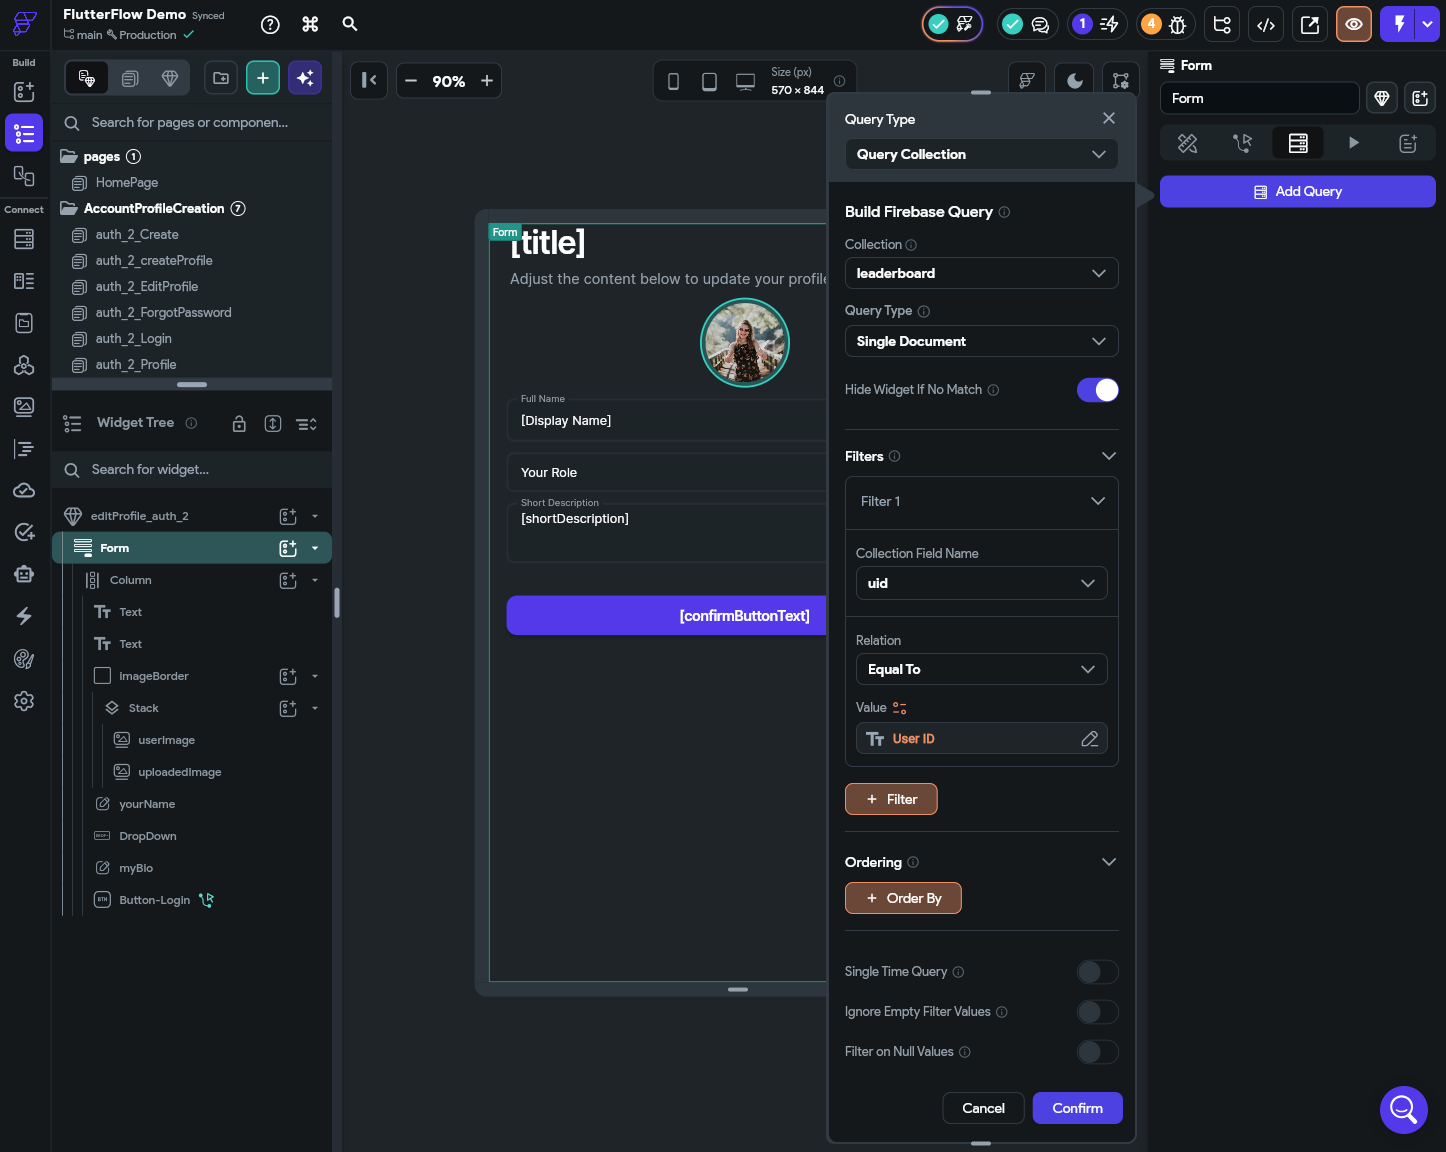Viewport: 1446px width, 1152px height.
Task: Switch to the Actions properties tab
Action: click(x=1242, y=143)
